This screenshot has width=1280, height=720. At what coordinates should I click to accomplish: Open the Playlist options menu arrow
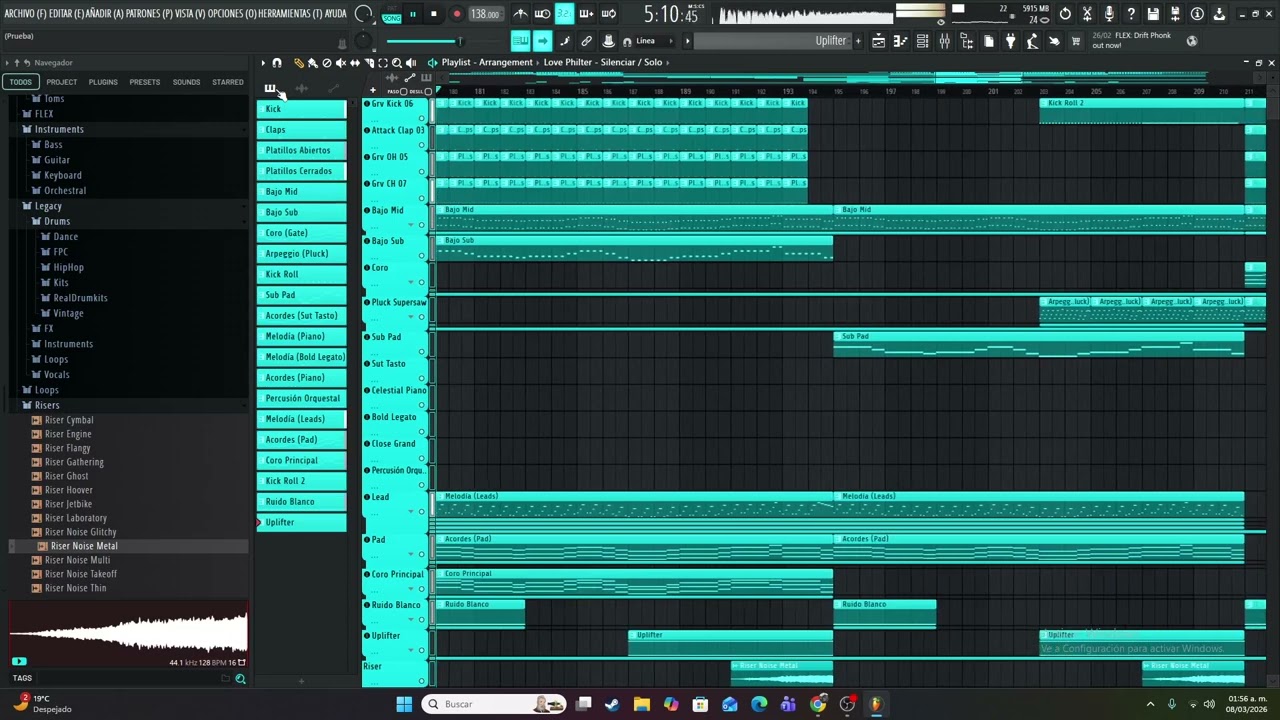[263, 63]
